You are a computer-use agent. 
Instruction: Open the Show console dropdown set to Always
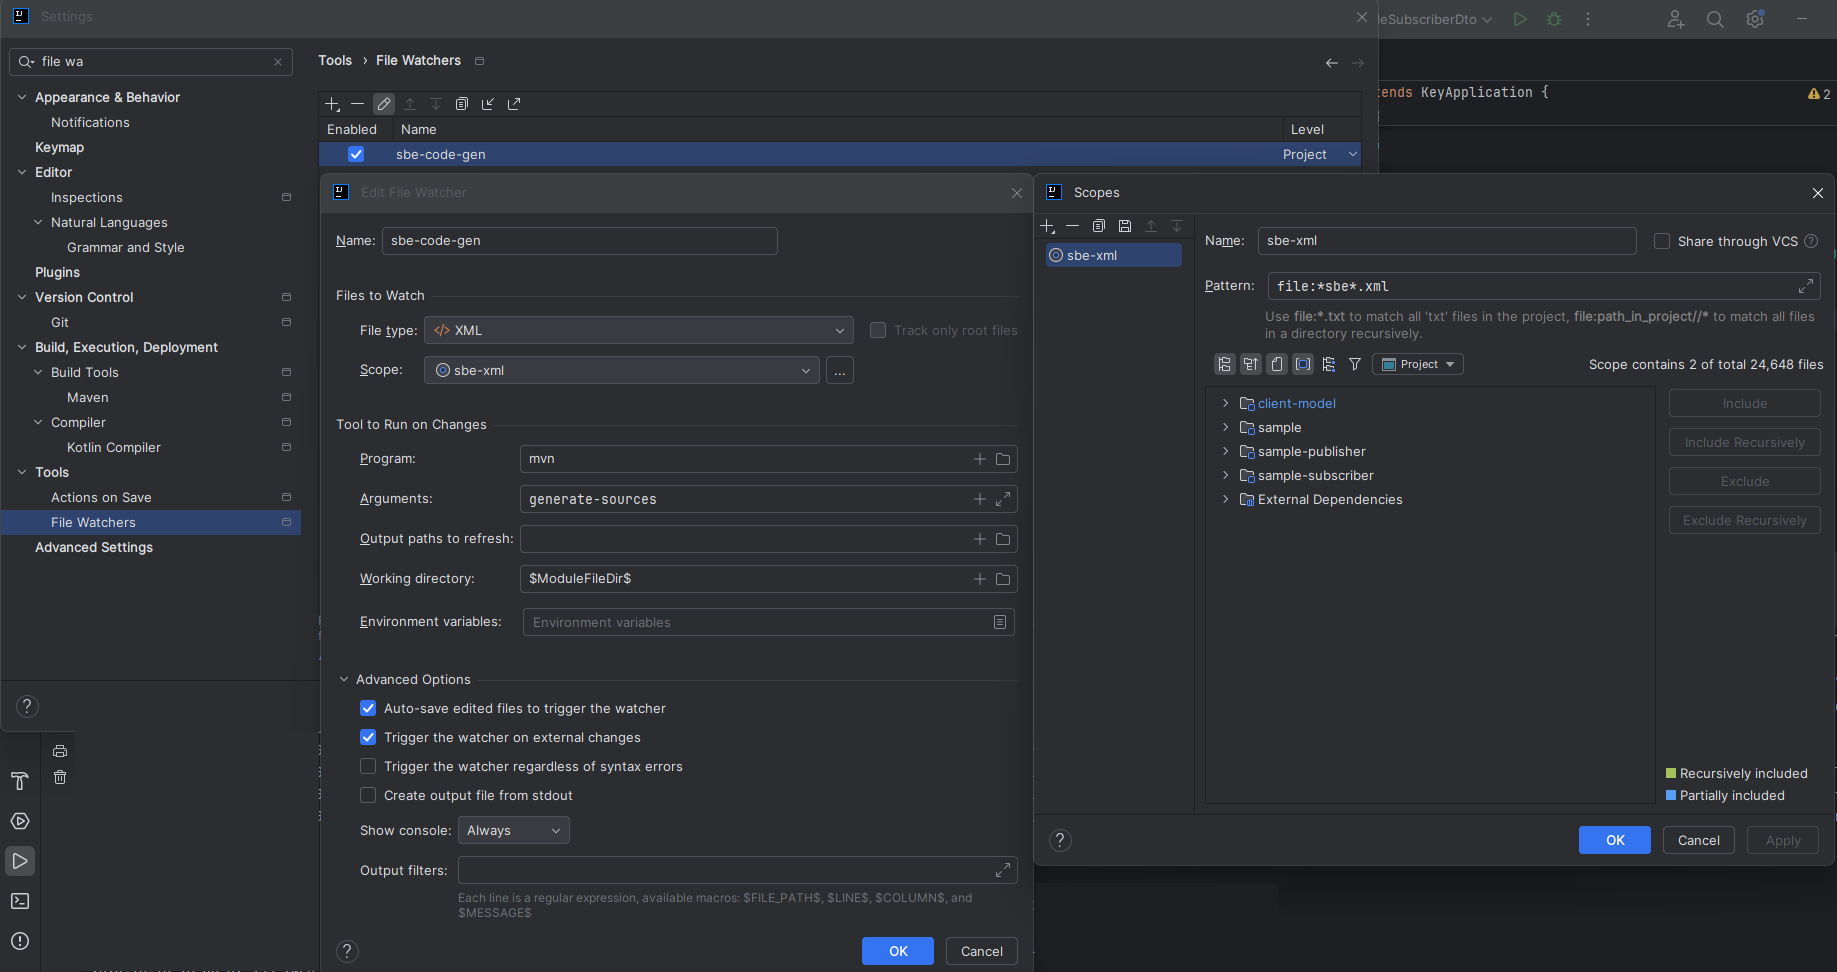point(513,830)
